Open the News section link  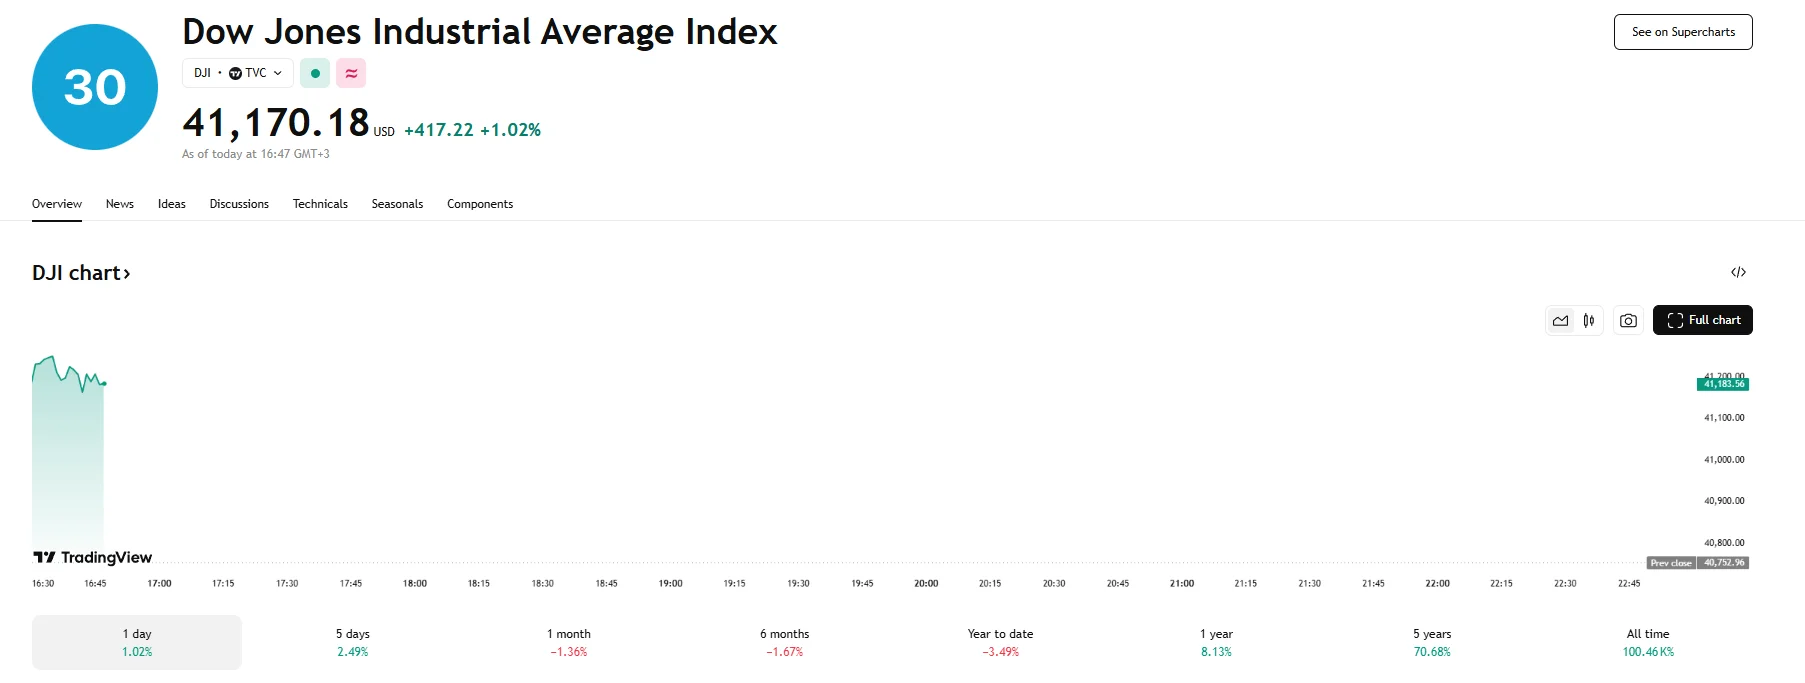click(119, 204)
